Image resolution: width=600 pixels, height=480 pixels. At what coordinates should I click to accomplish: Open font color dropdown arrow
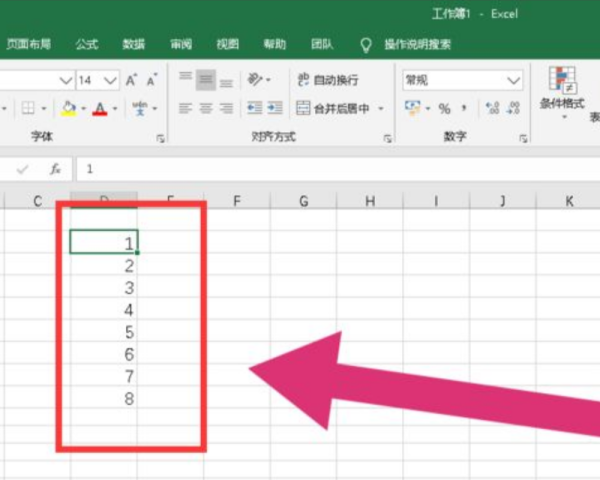pos(115,109)
